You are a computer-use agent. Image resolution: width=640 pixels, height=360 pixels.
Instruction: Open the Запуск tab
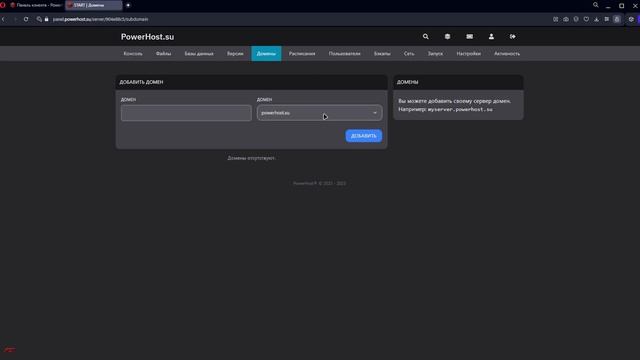pyautogui.click(x=435, y=53)
